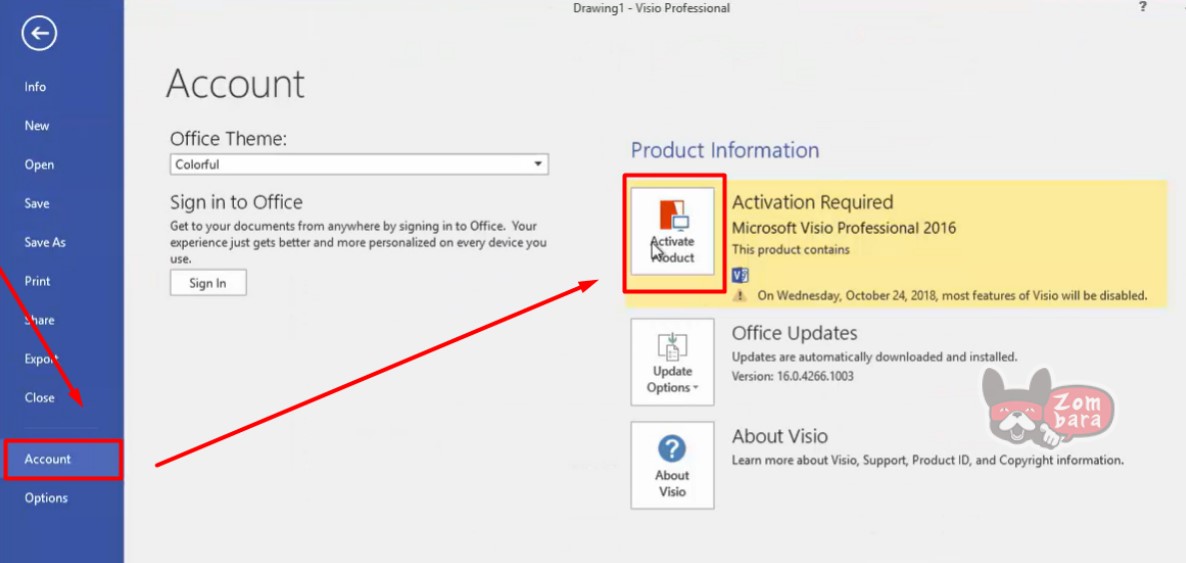Screen dimensions: 1186x563
Task: Click the back arrow circle icon
Action: 39,33
